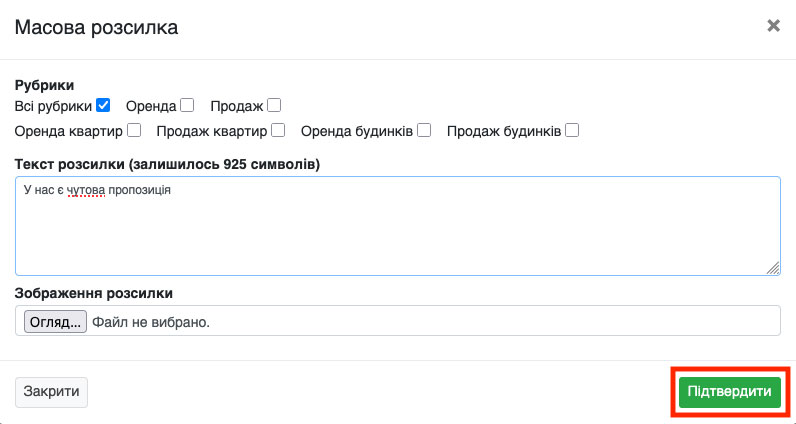Tick the Продаж checkbox

[x=274, y=105]
